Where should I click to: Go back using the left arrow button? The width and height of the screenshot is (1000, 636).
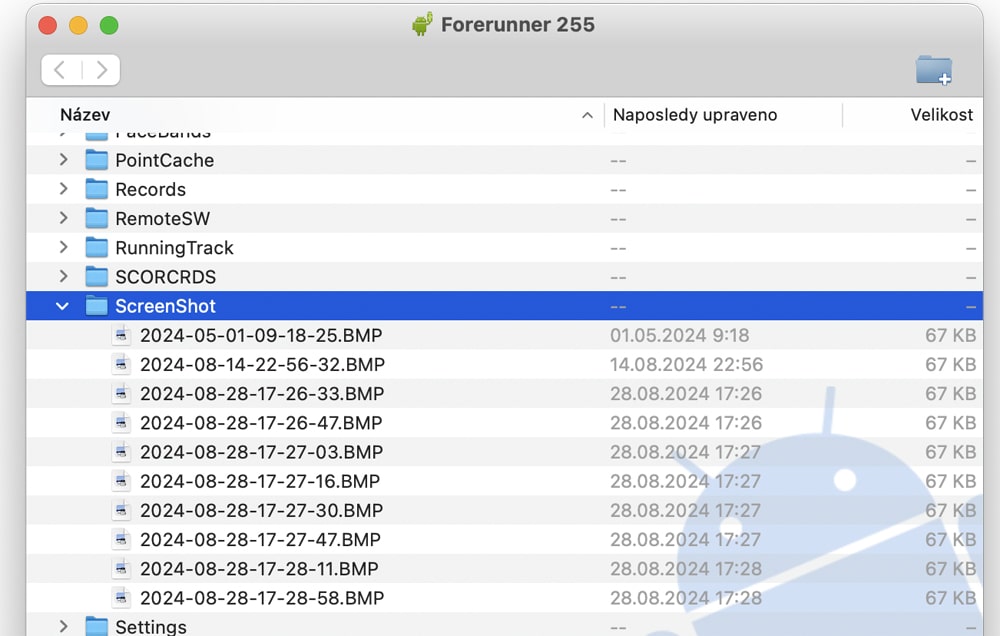60,70
